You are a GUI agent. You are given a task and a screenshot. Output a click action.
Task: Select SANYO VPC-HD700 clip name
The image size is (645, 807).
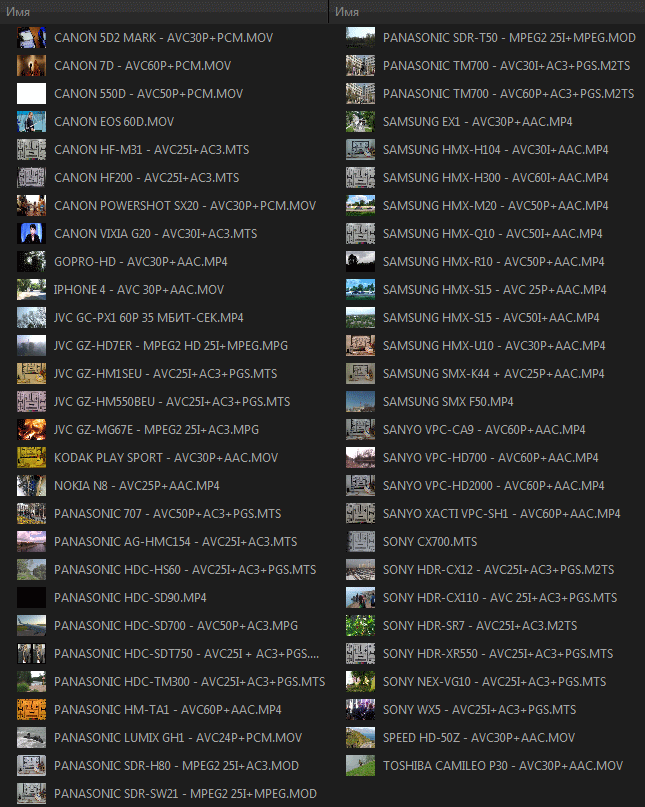pyautogui.click(x=491, y=458)
